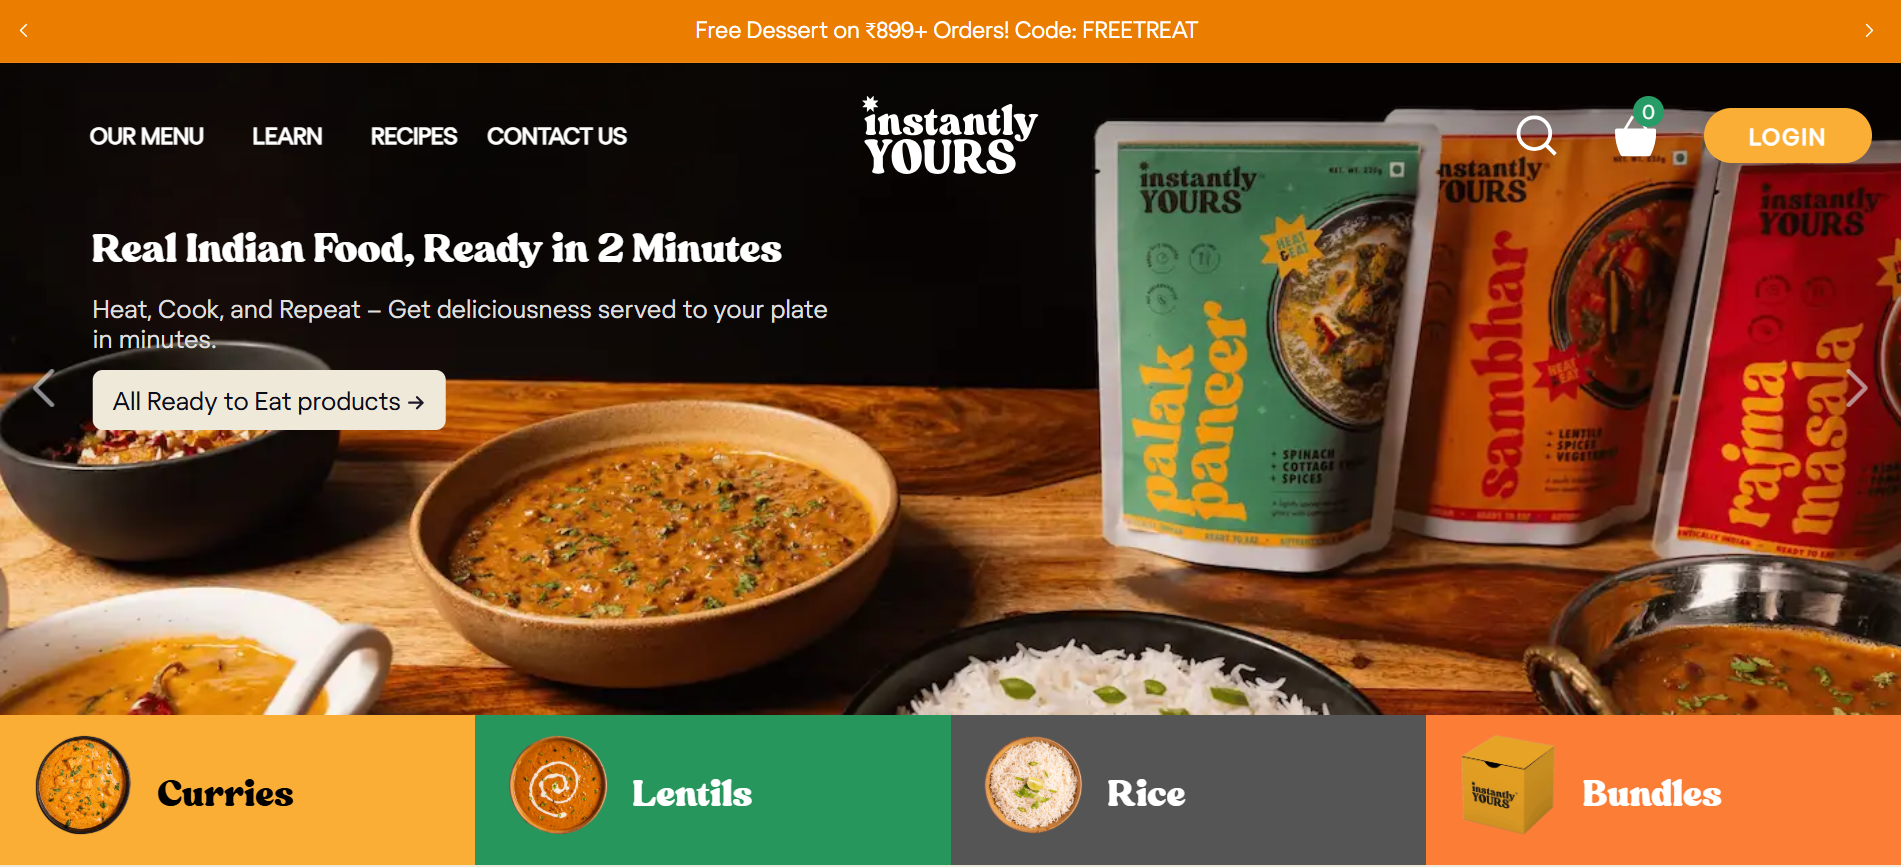Open the Learn navigation item
Image resolution: width=1901 pixels, height=867 pixels.
tap(287, 136)
